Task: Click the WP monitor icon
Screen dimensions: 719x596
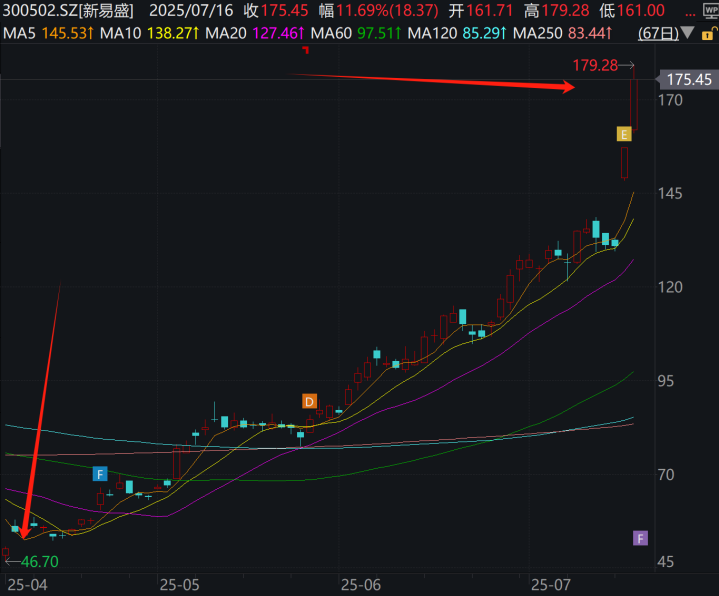Action: (x=711, y=11)
